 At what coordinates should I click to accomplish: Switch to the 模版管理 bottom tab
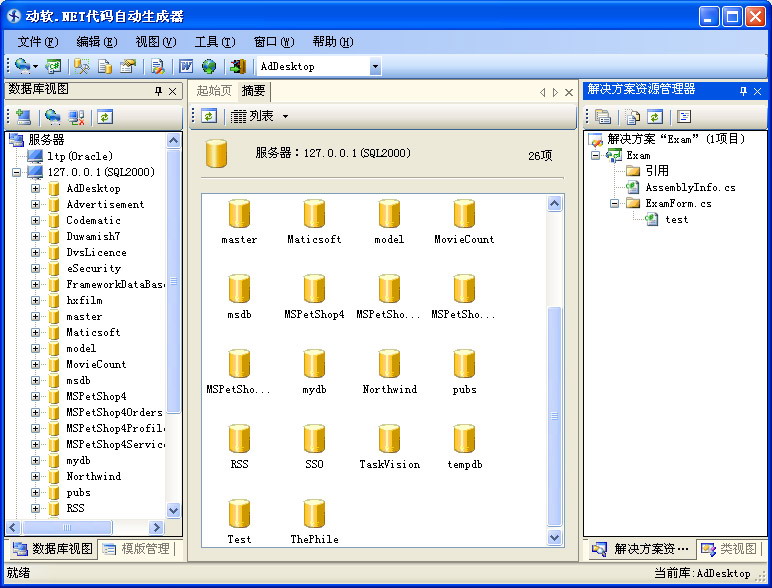click(137, 549)
